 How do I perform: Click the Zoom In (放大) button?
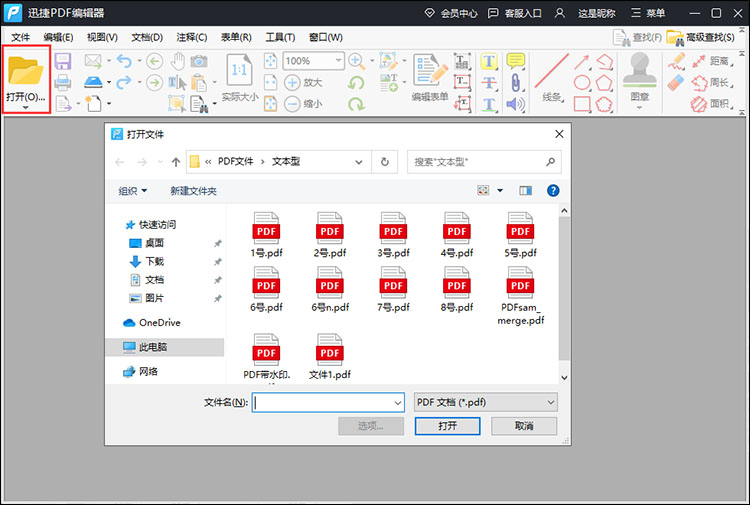tap(303, 82)
